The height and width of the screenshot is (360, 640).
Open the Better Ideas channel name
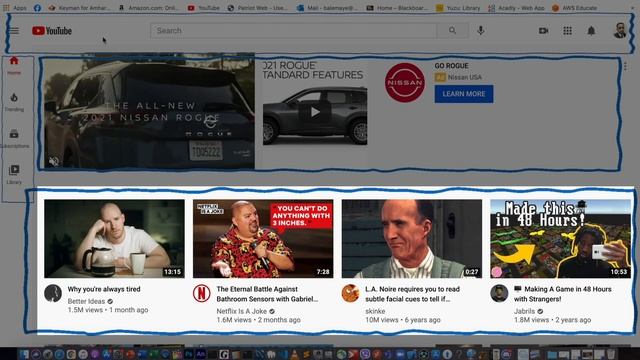click(x=86, y=301)
